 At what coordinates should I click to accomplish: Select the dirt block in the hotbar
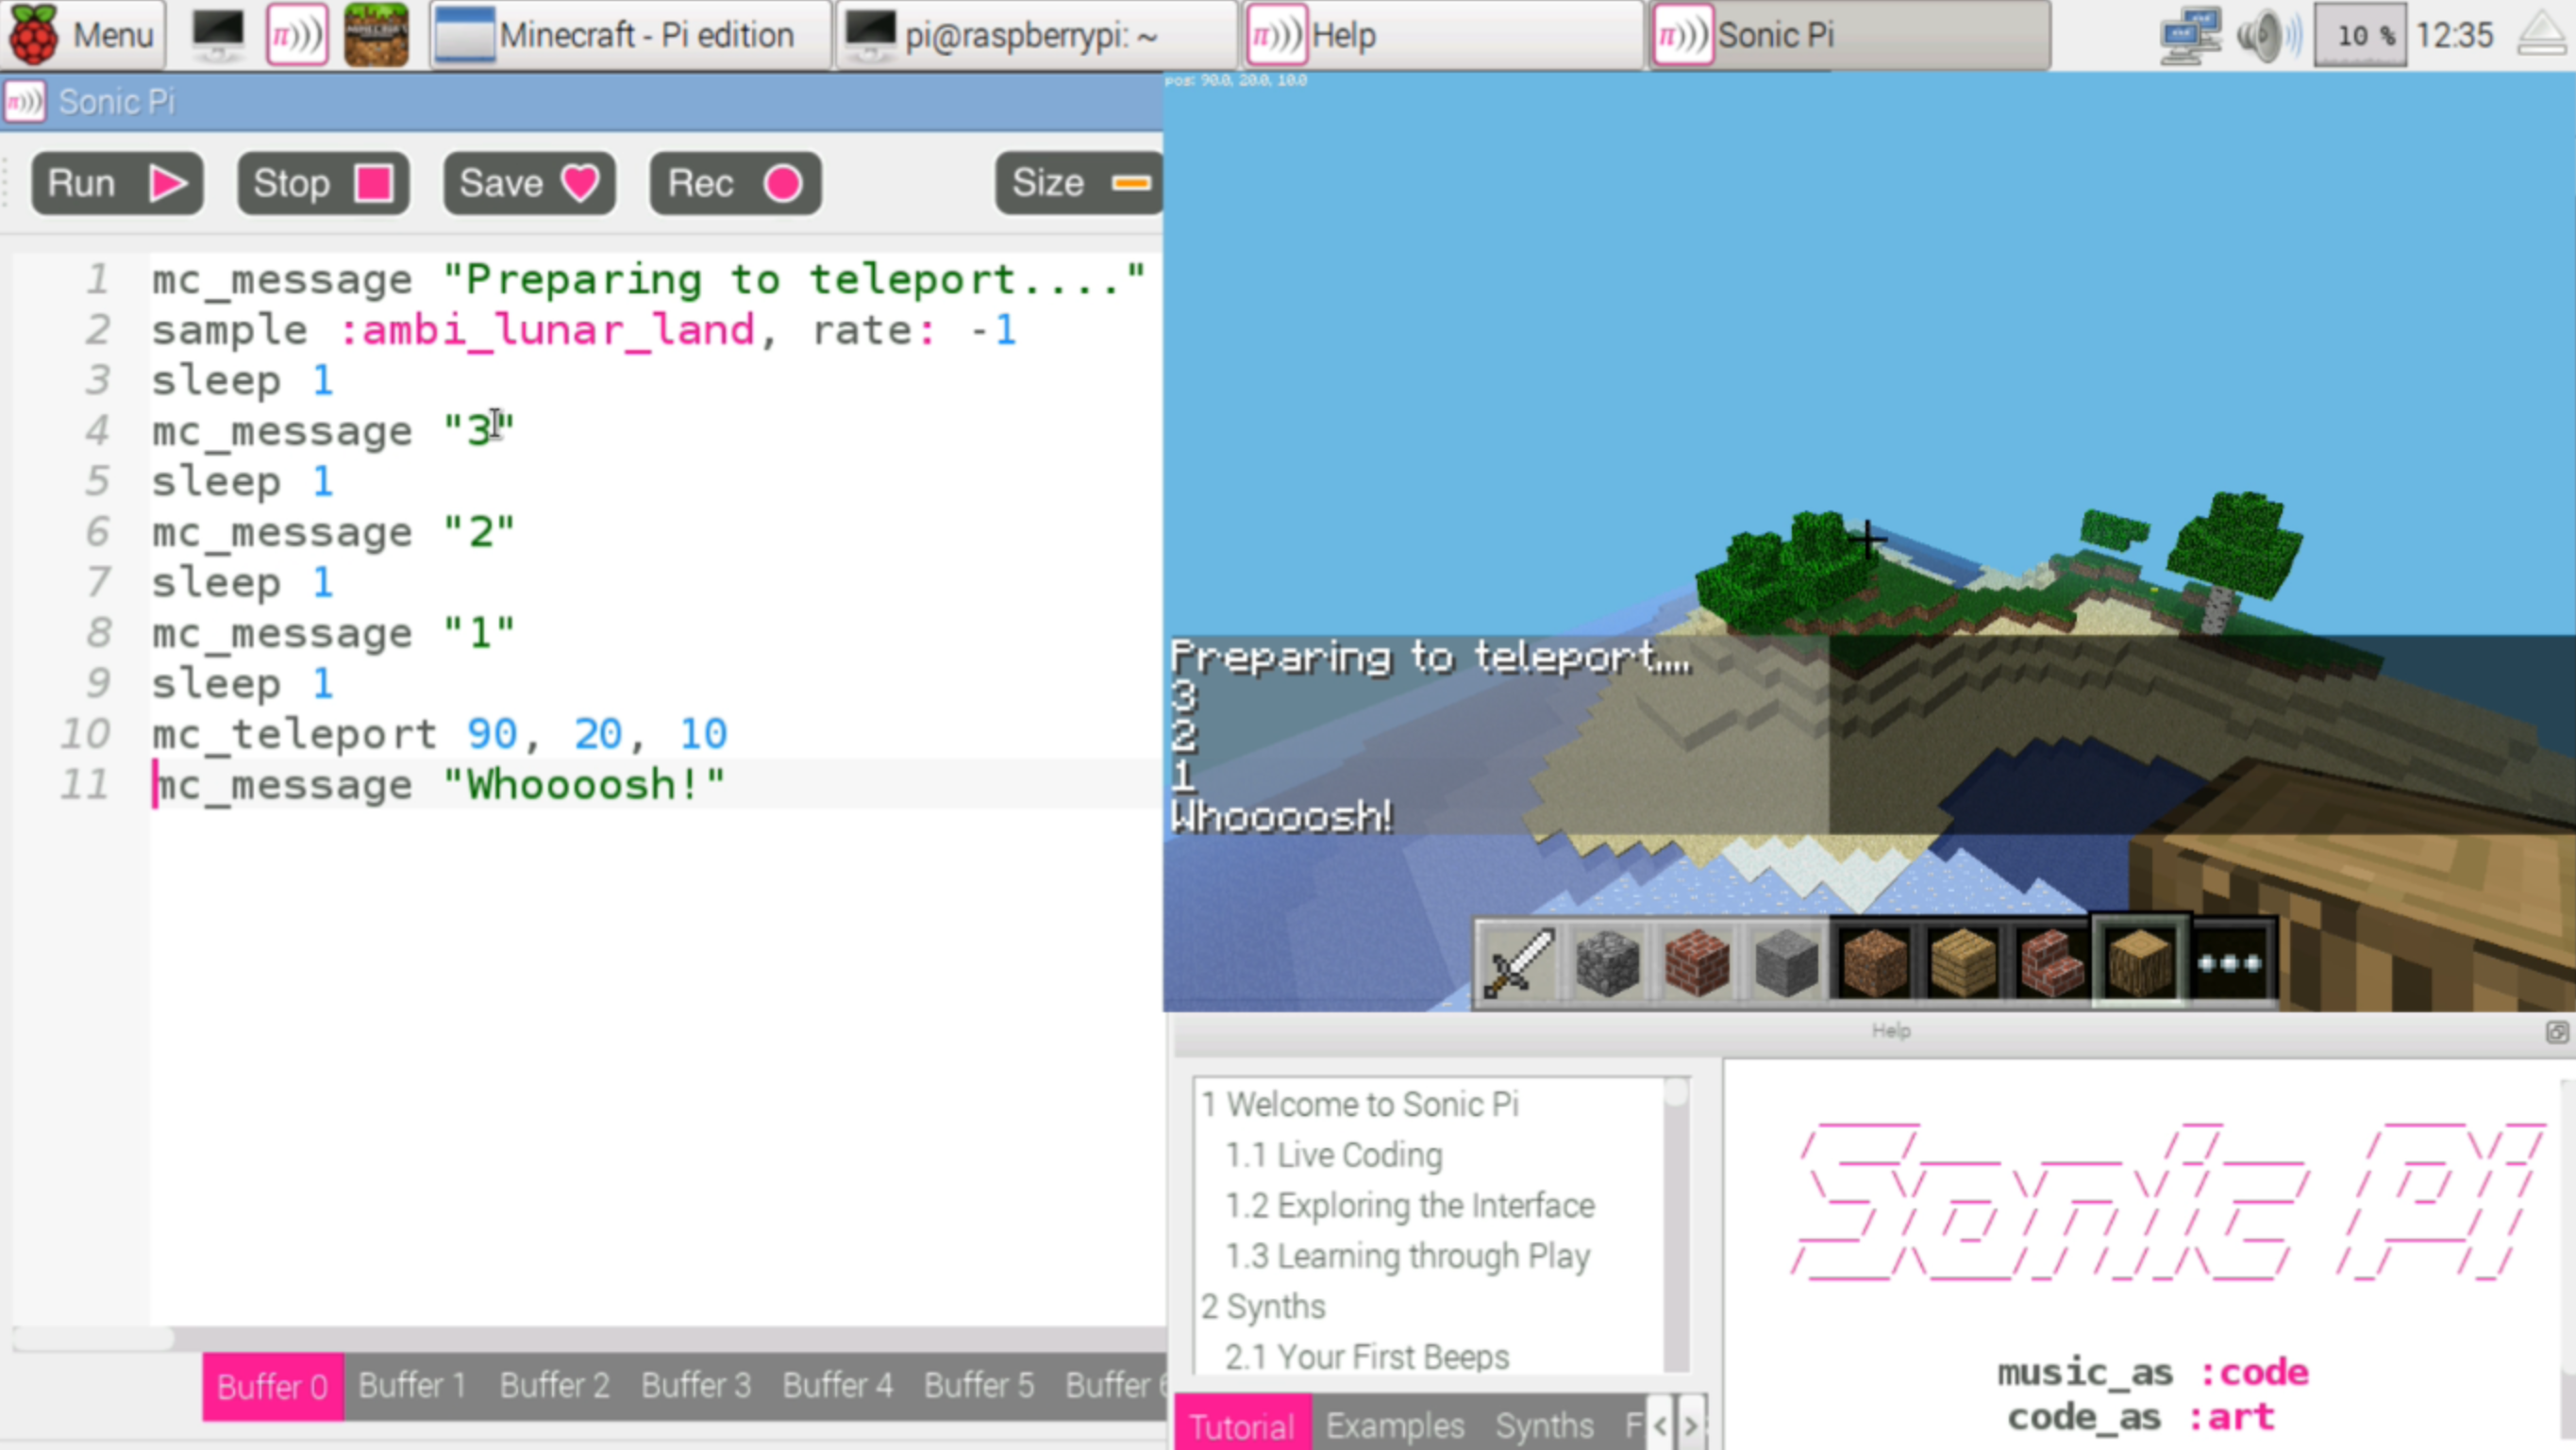coord(1874,962)
